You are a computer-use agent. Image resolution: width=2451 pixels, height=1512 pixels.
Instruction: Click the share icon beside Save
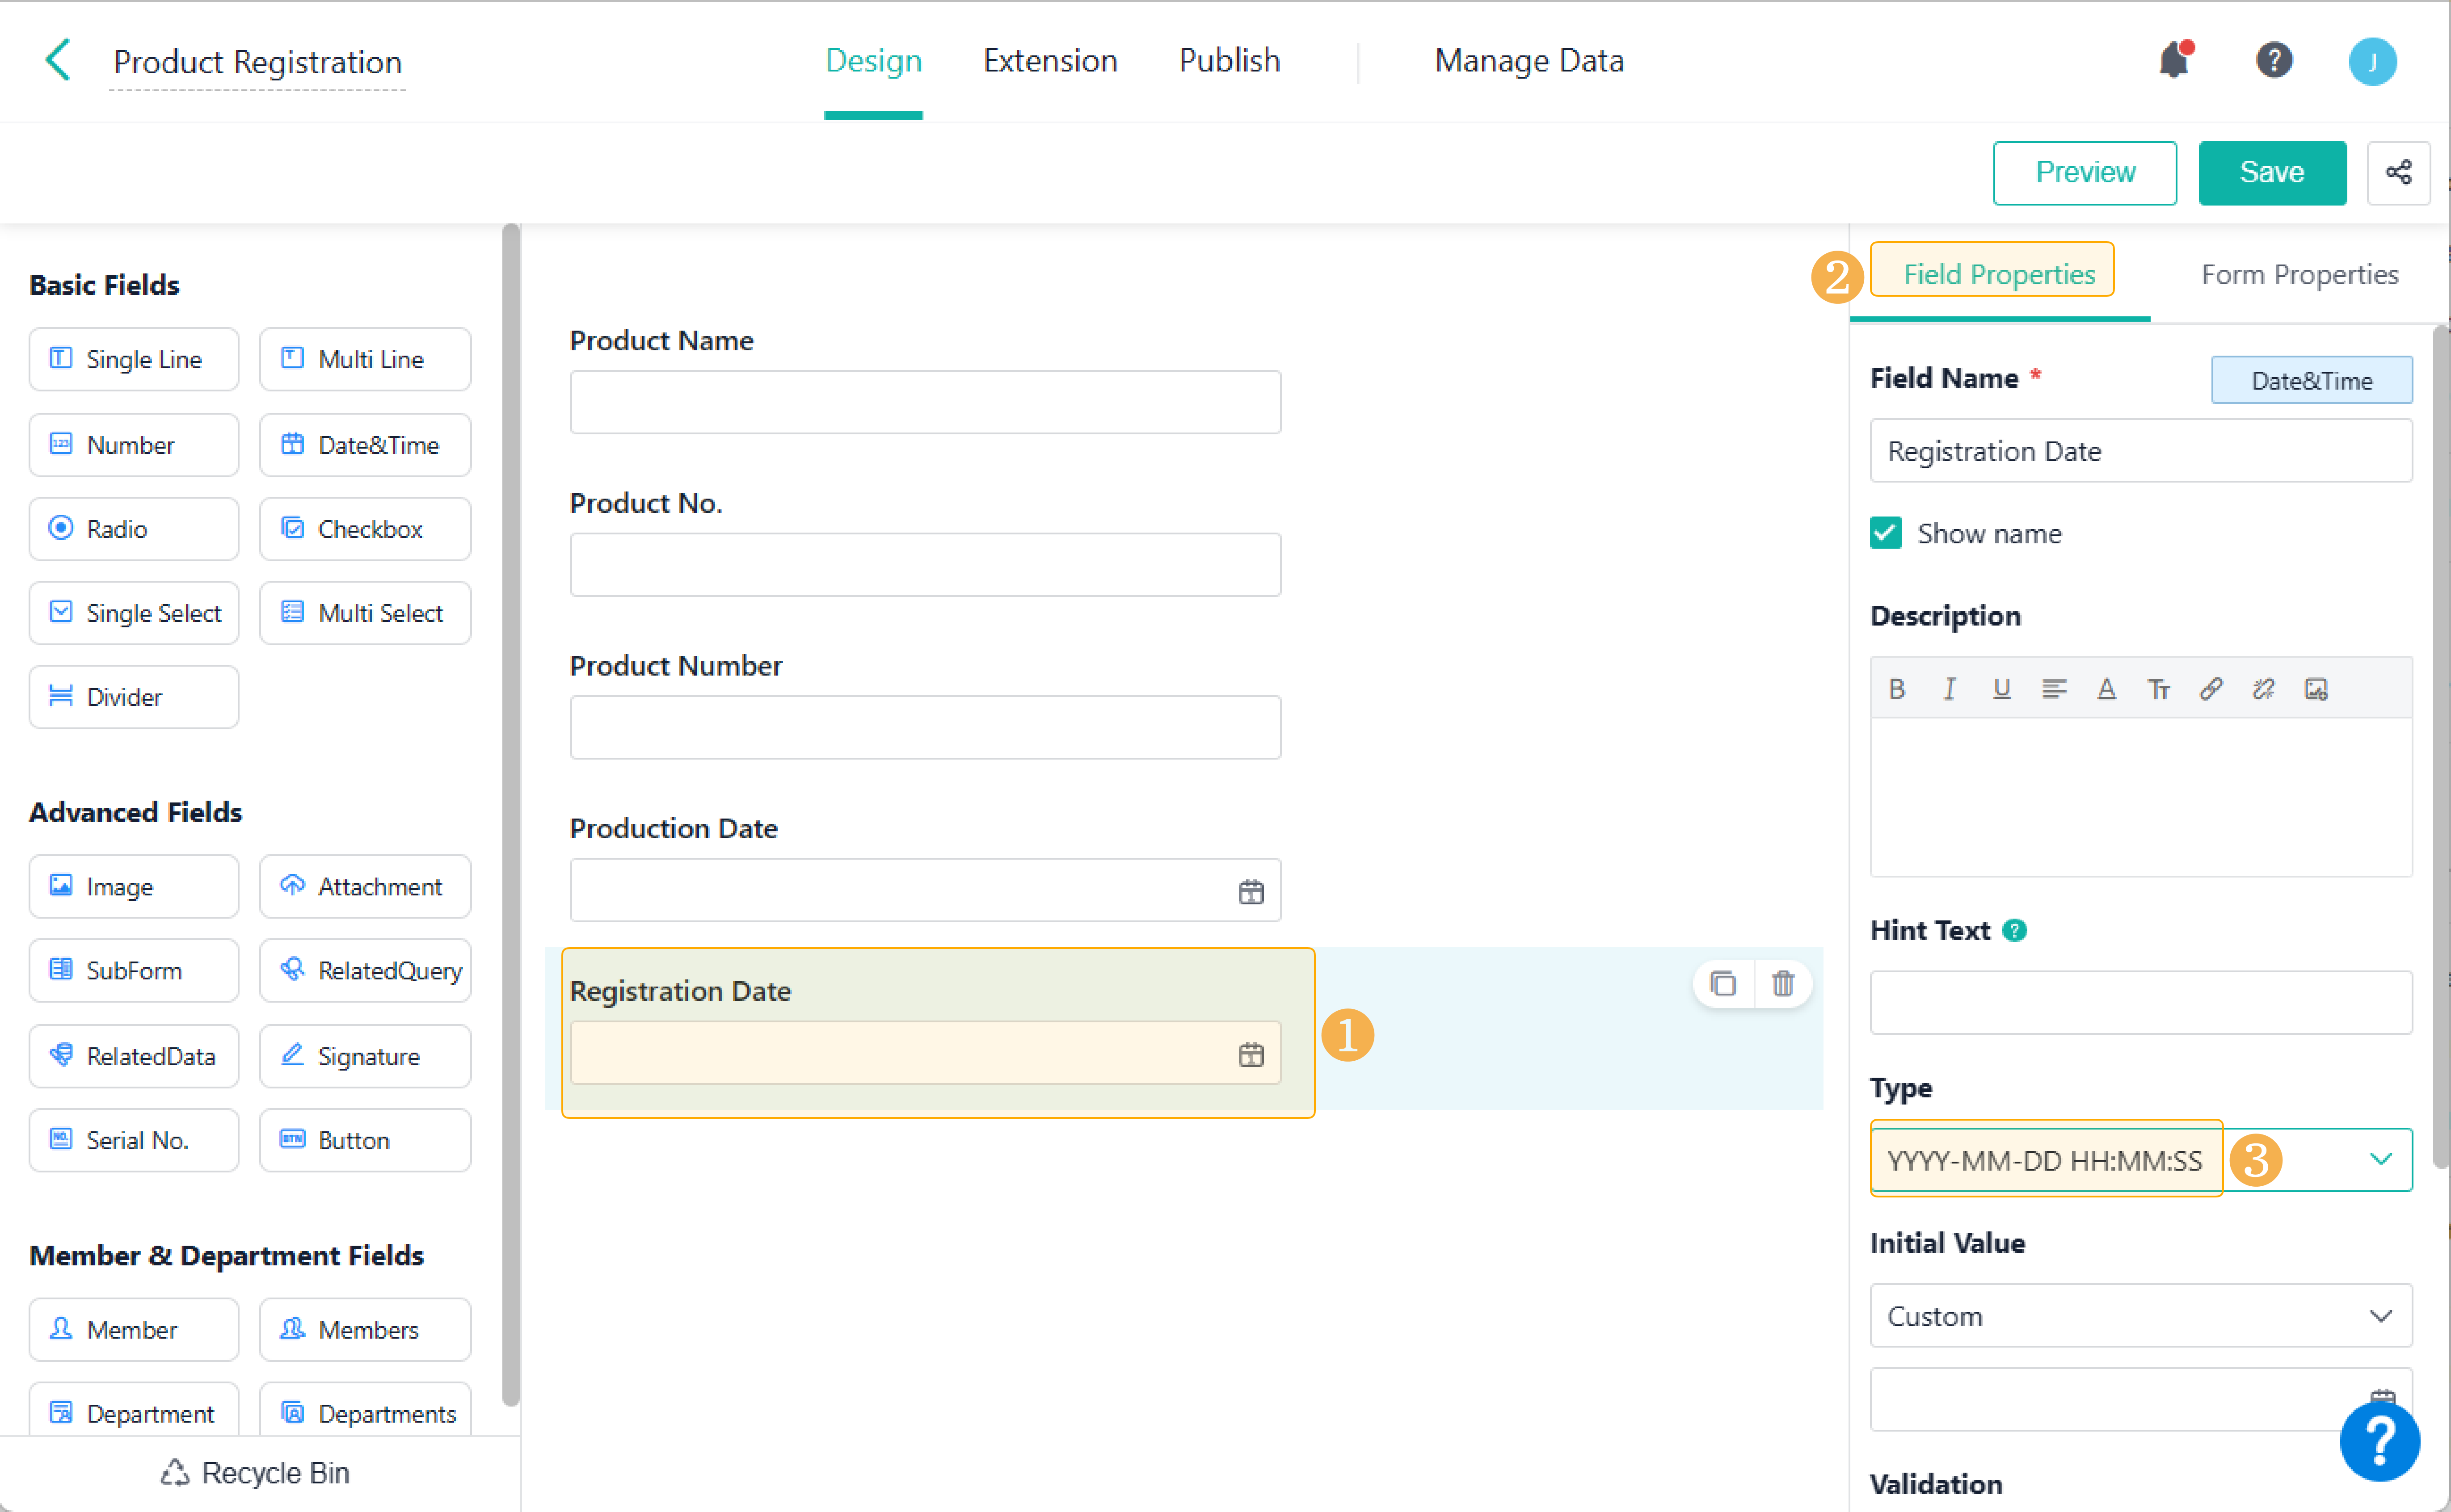(2397, 172)
